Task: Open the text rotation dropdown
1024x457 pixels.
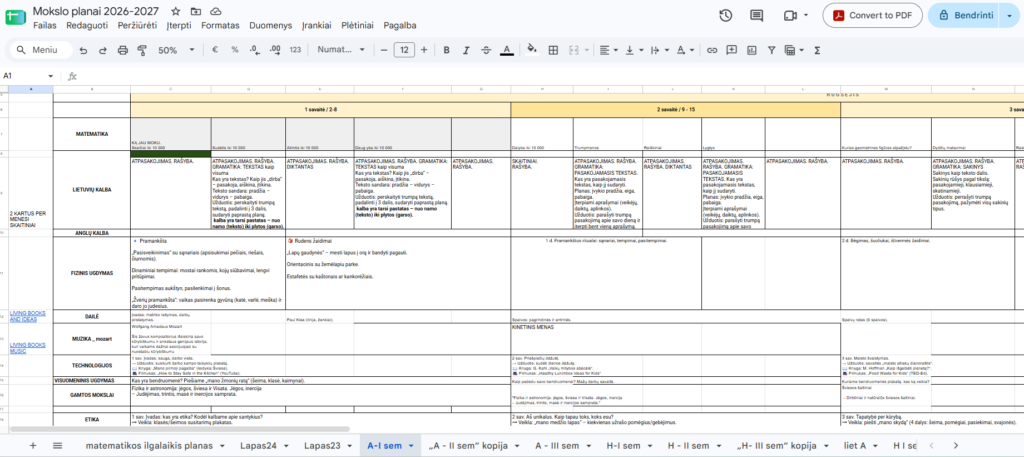Action: coord(685,50)
